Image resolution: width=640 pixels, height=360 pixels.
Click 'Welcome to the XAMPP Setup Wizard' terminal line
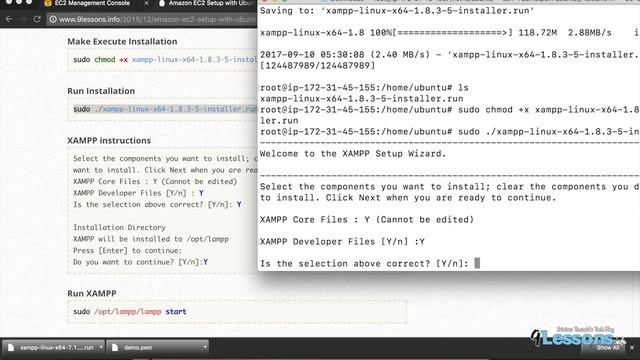353,154
